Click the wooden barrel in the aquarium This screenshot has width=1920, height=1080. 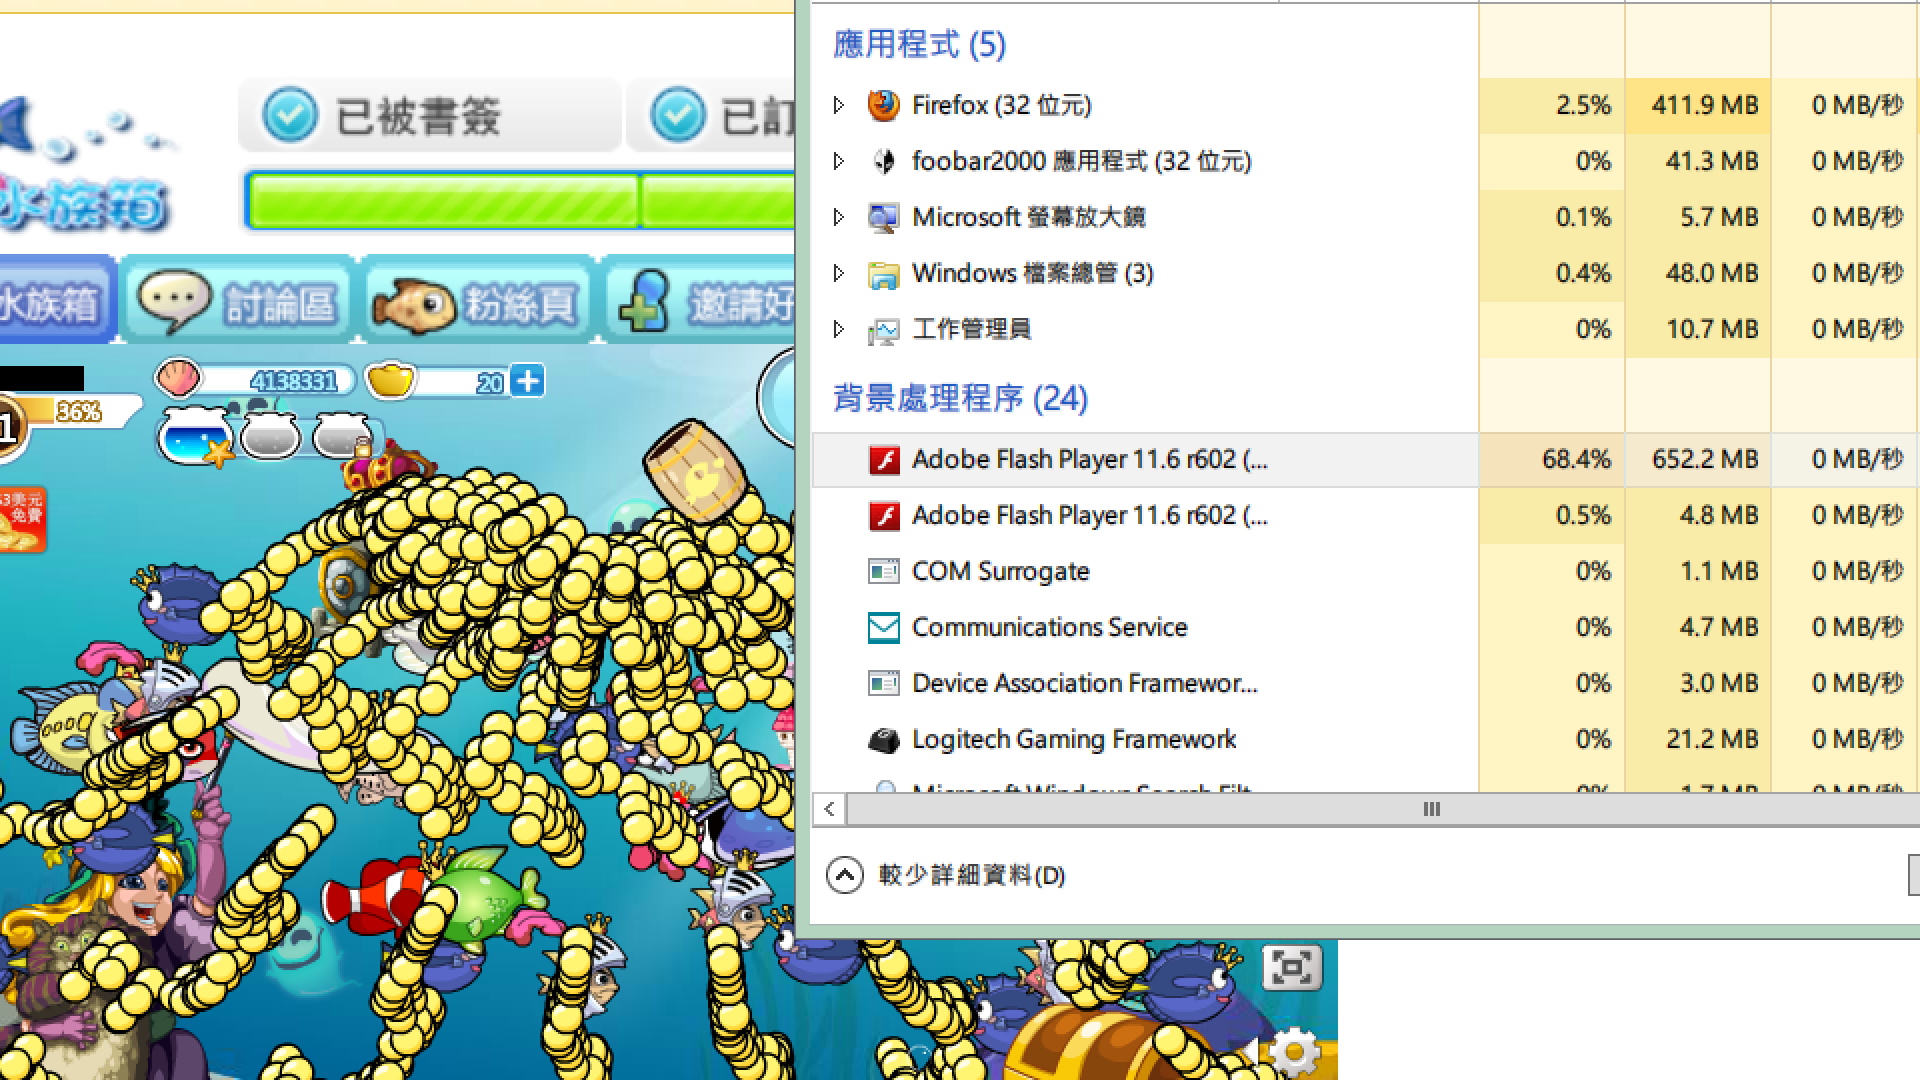tap(695, 471)
